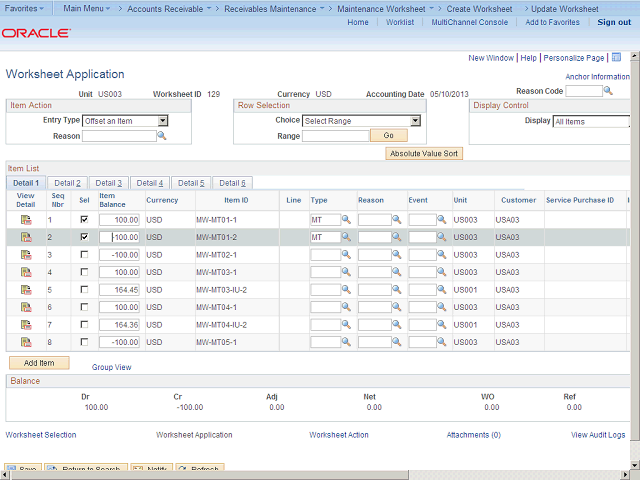Click Reason Code lookup magnifier
The image size is (640, 480).
pos(610,91)
